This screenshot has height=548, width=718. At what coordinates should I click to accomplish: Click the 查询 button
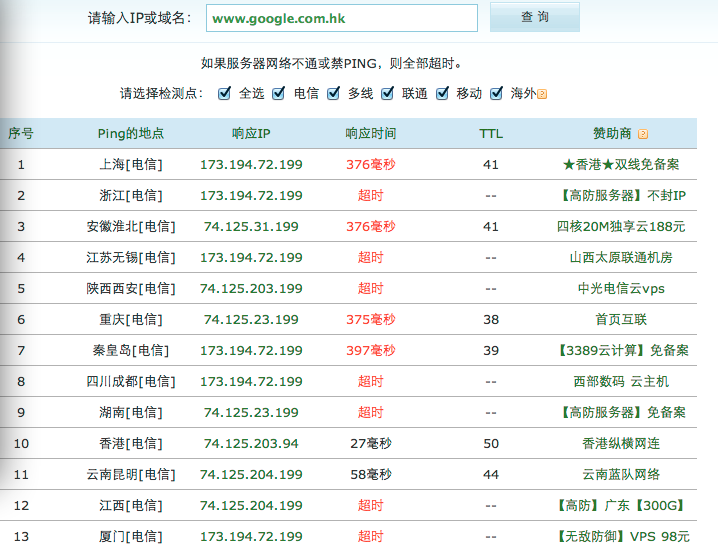(535, 17)
